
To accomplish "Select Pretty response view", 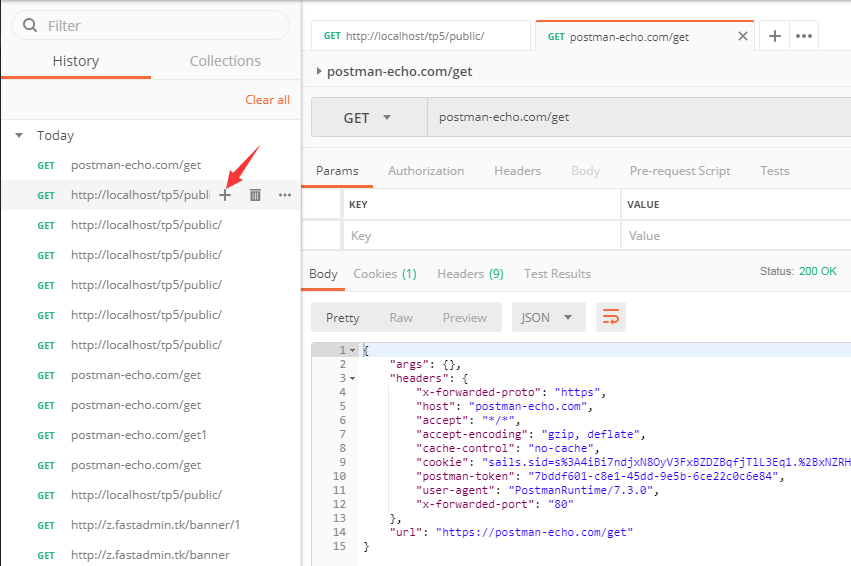I will pos(342,317).
